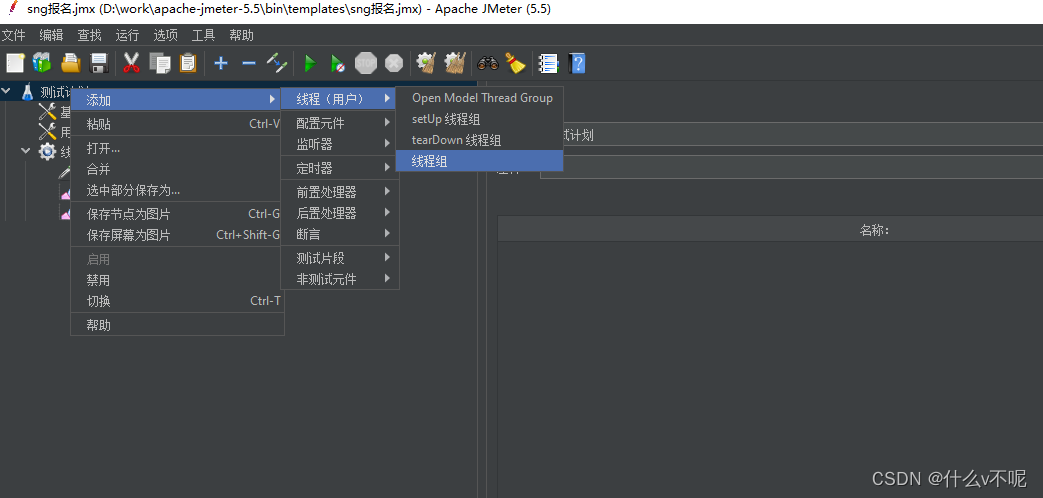This screenshot has height=498, width=1043.
Task: Open the Templates toolbar icon
Action: [42, 63]
